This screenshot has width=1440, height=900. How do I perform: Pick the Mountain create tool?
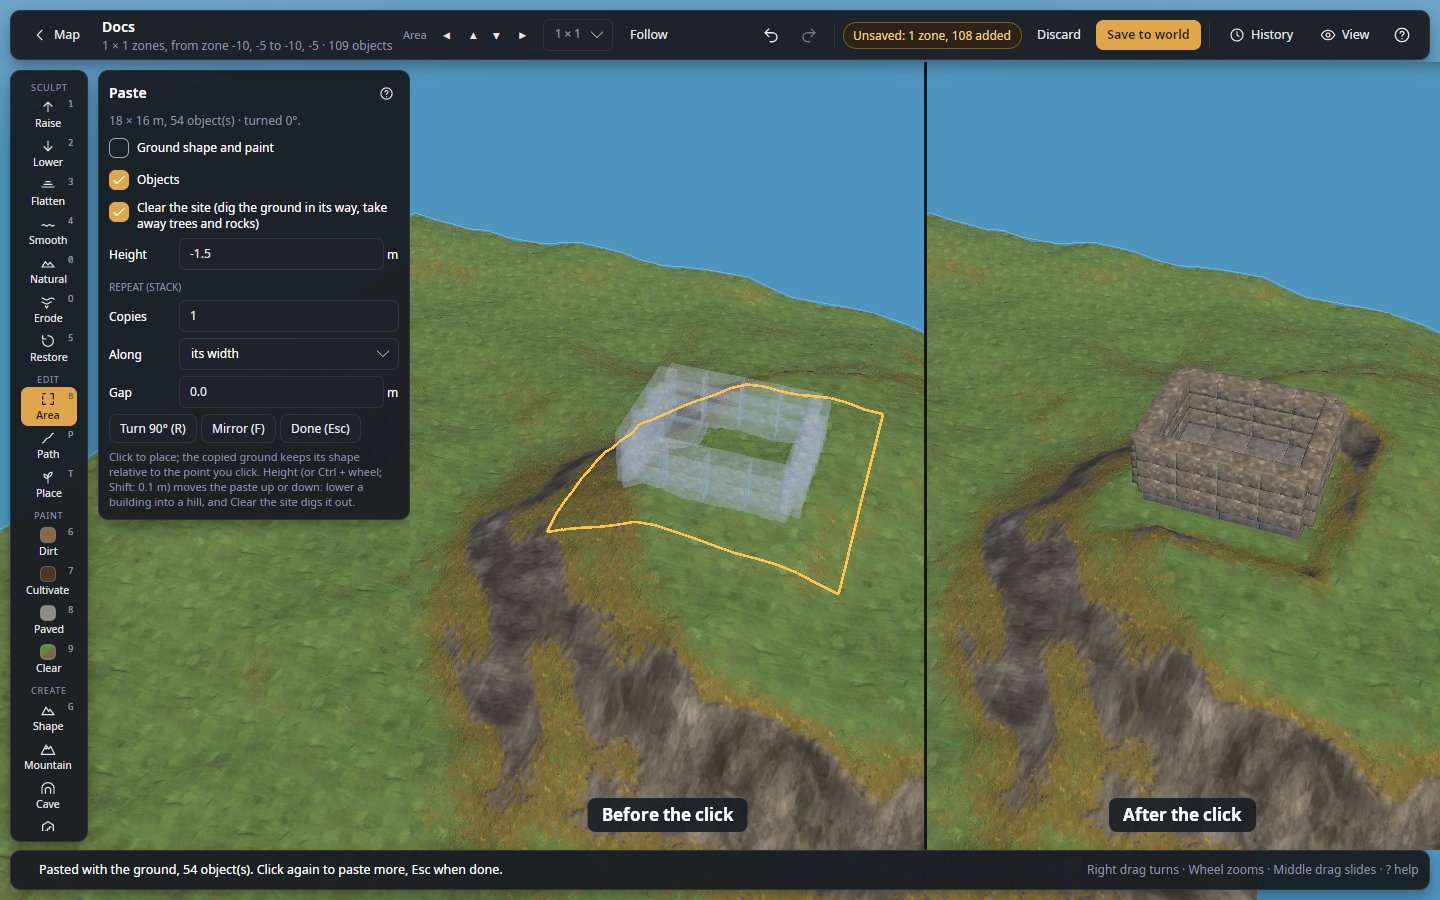pos(48,756)
